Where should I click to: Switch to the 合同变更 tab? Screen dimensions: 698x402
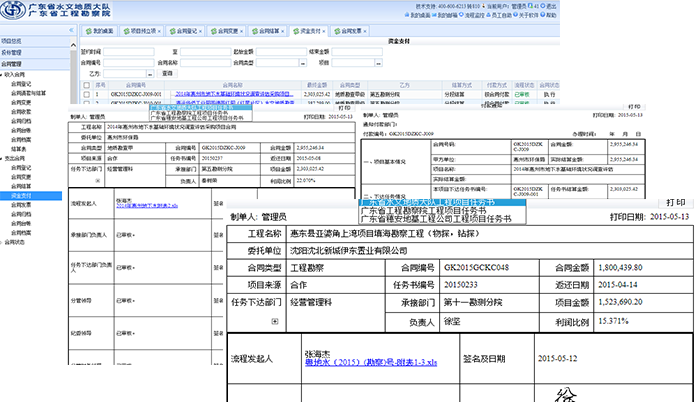tap(225, 31)
